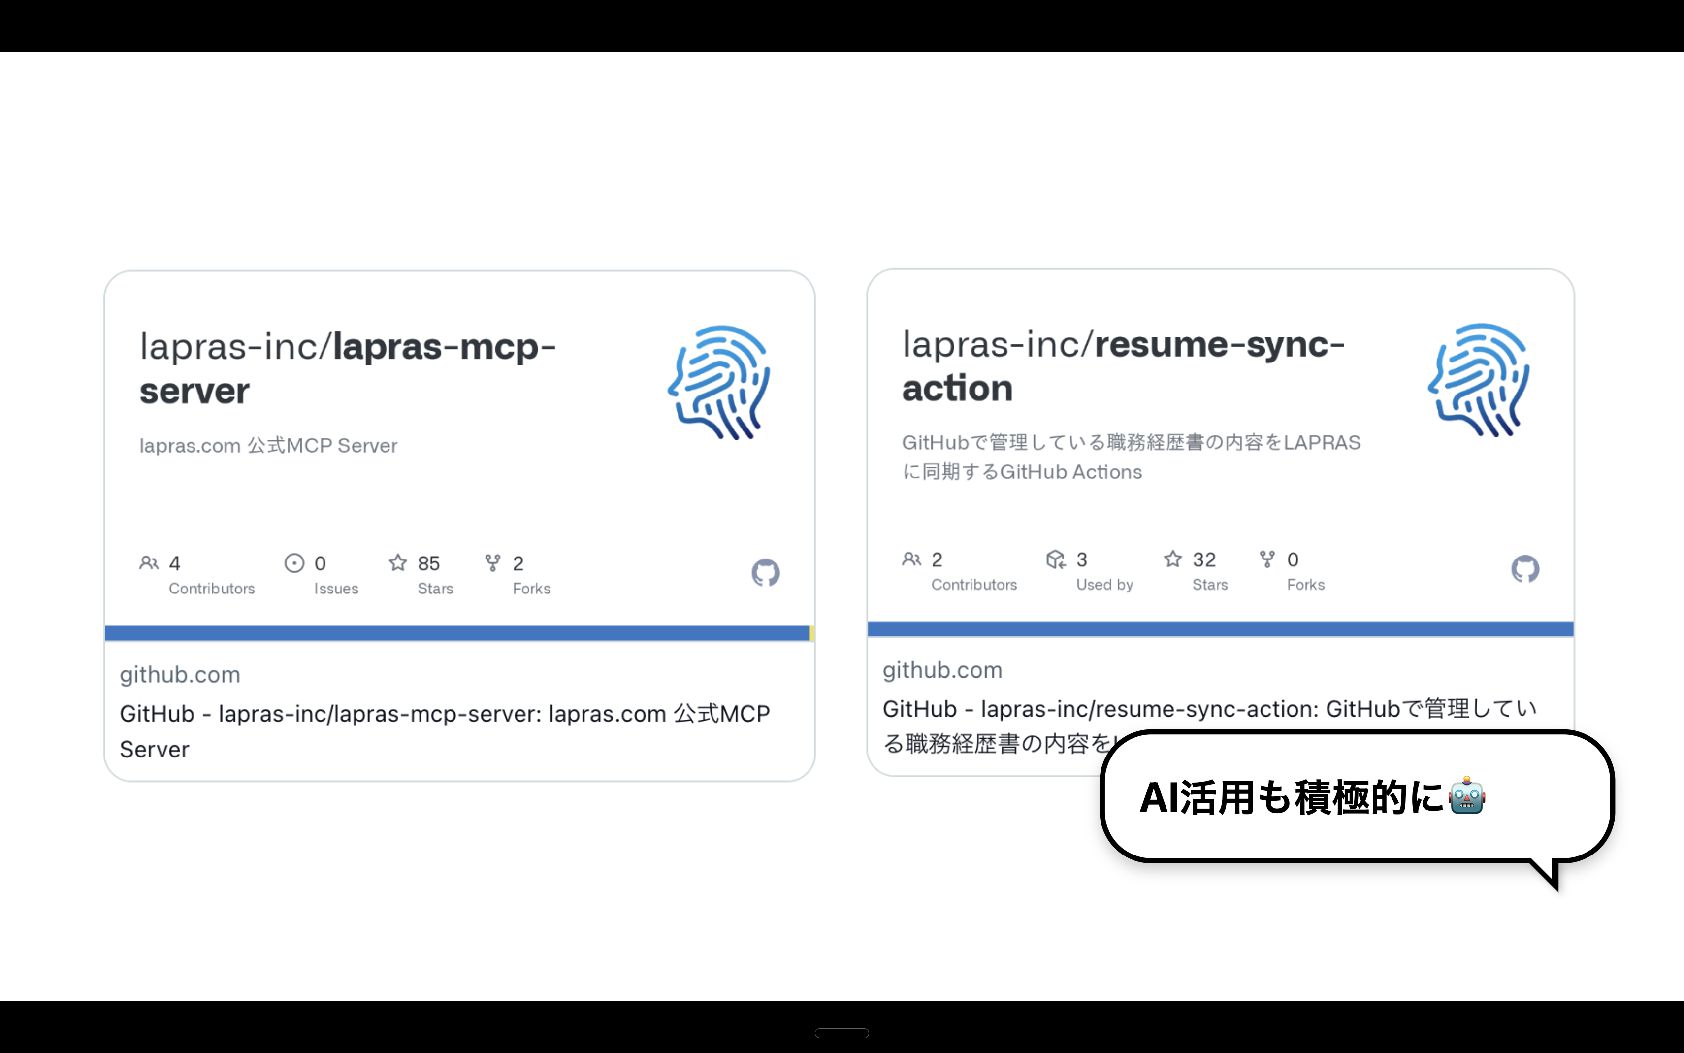Click the robot emoji in the speech bubble

pos(1467,796)
